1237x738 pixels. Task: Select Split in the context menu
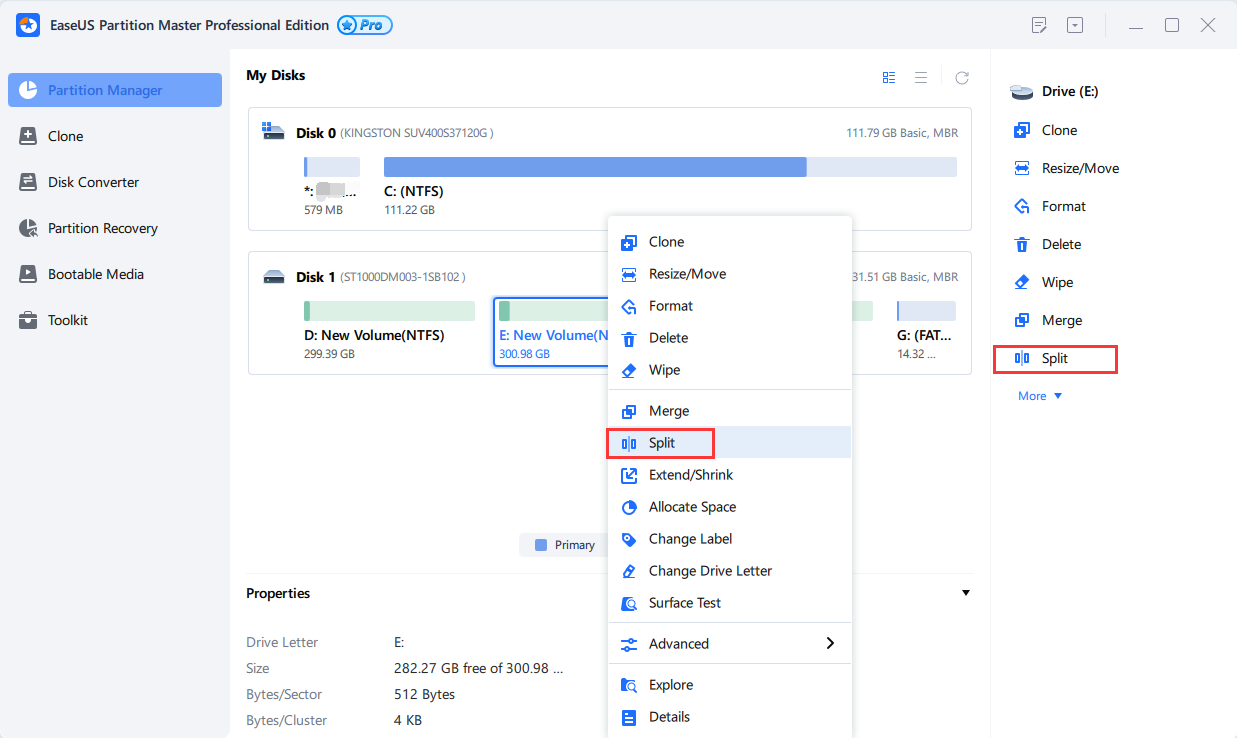(x=661, y=443)
